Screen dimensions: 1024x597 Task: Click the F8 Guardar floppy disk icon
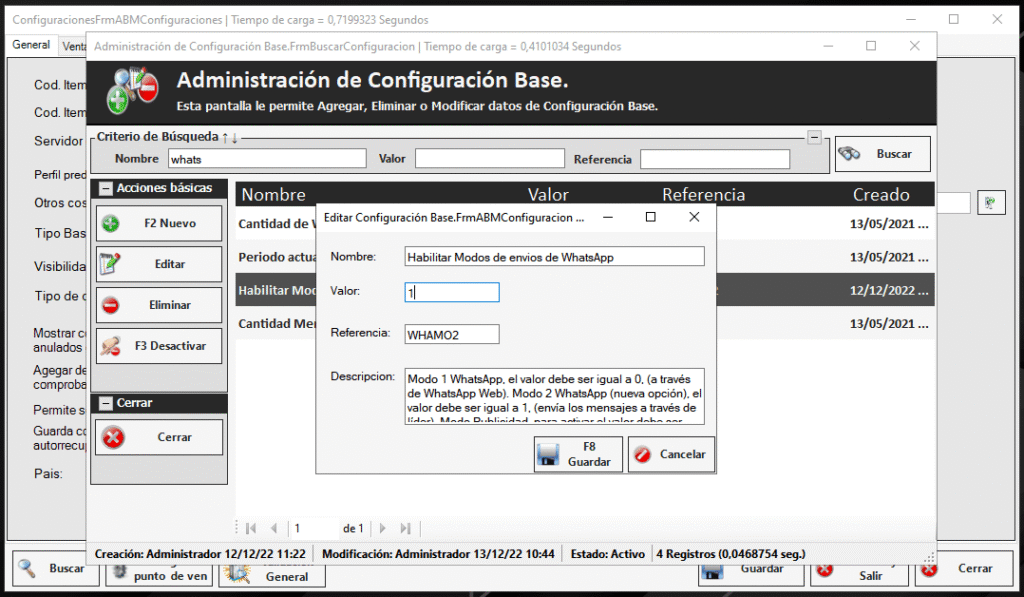coord(547,455)
